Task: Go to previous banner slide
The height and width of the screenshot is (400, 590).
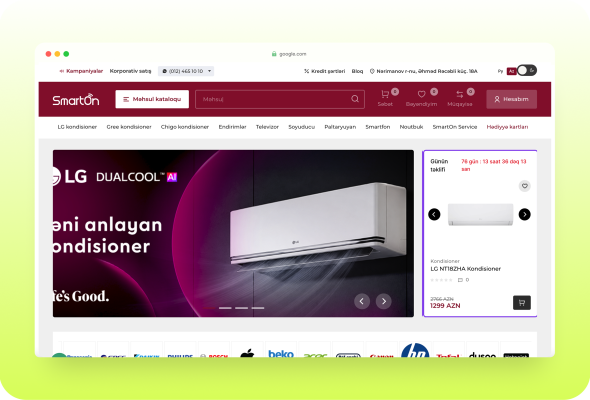Action: [362, 301]
